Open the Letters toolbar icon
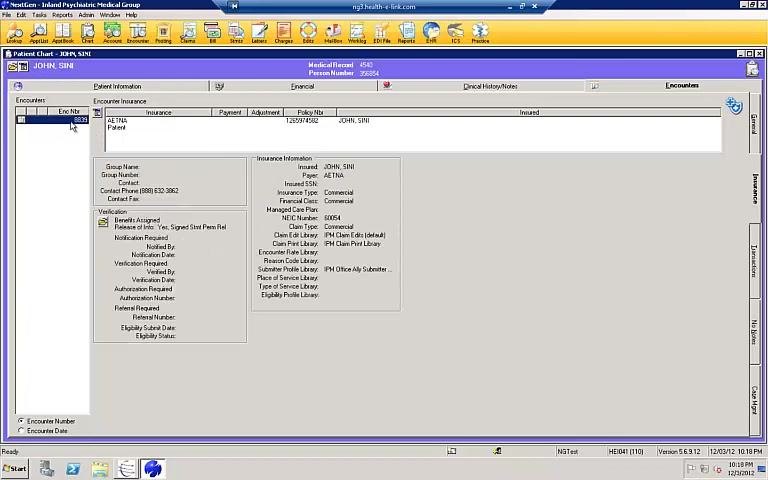Viewport: 768px width, 480px height. click(x=259, y=33)
